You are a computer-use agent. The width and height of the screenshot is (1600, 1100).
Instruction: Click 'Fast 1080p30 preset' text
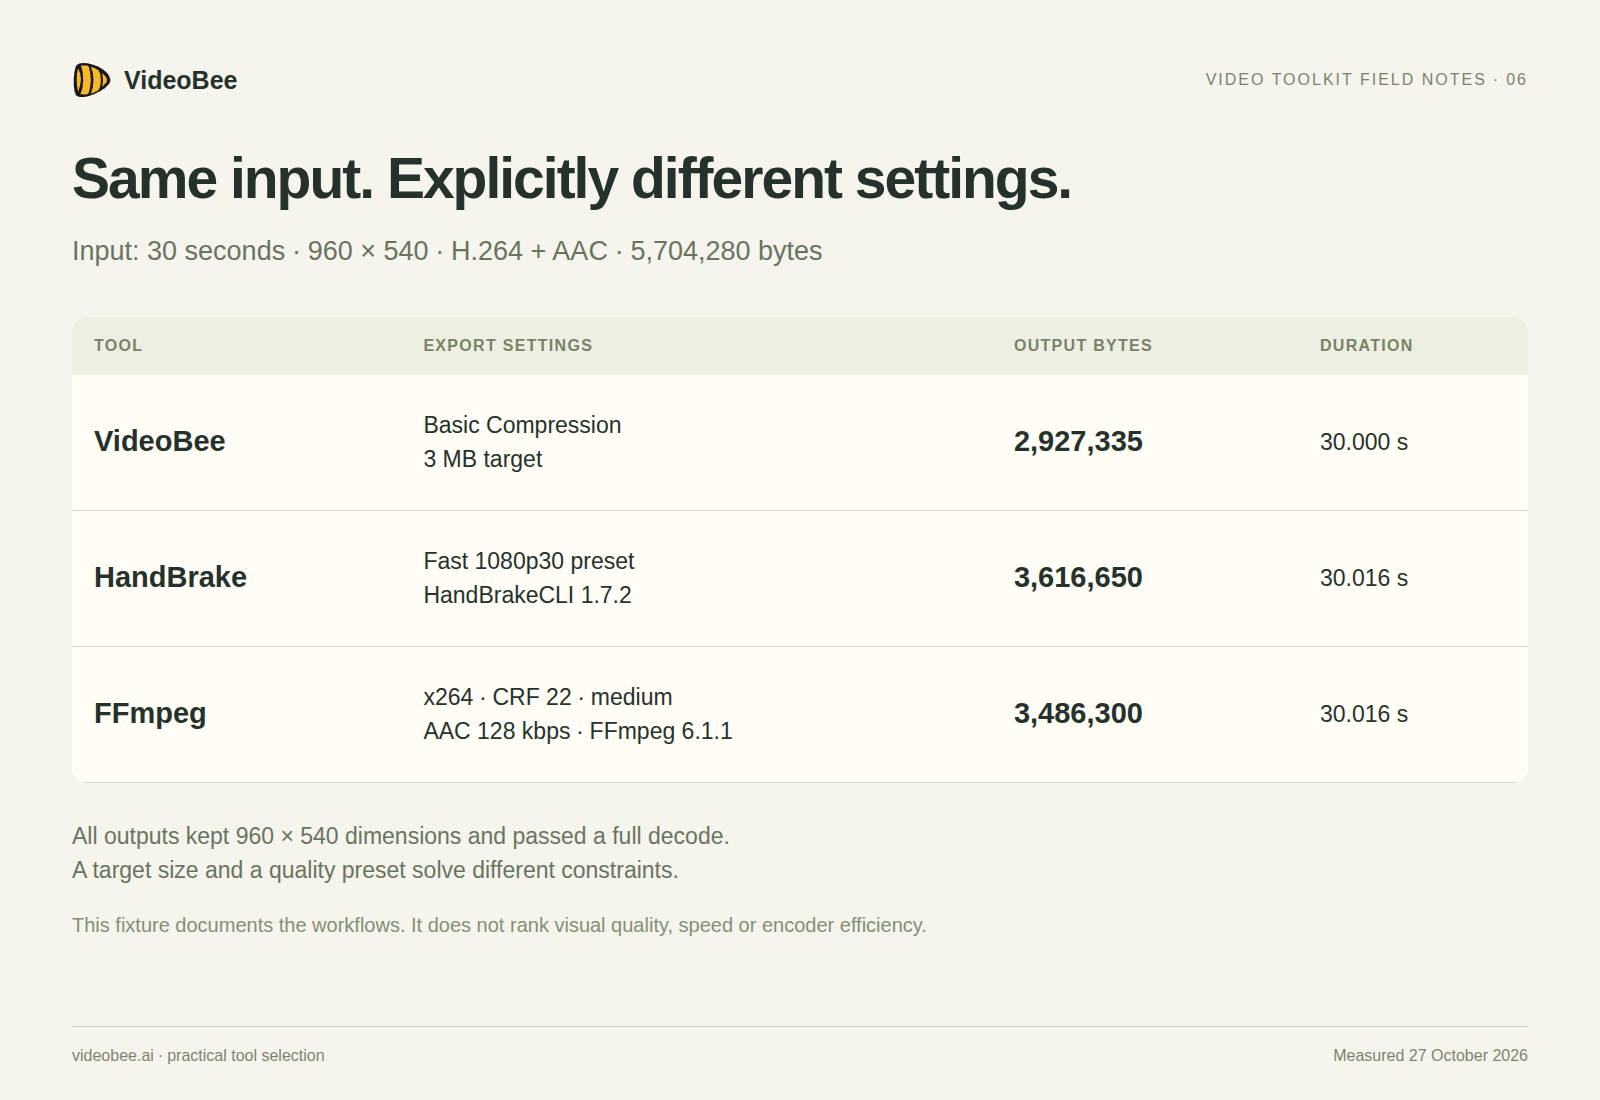(529, 561)
